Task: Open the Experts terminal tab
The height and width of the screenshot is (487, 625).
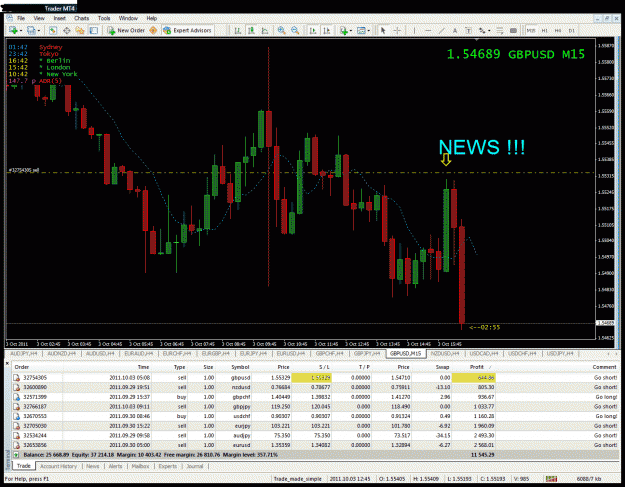Action: 167,466
